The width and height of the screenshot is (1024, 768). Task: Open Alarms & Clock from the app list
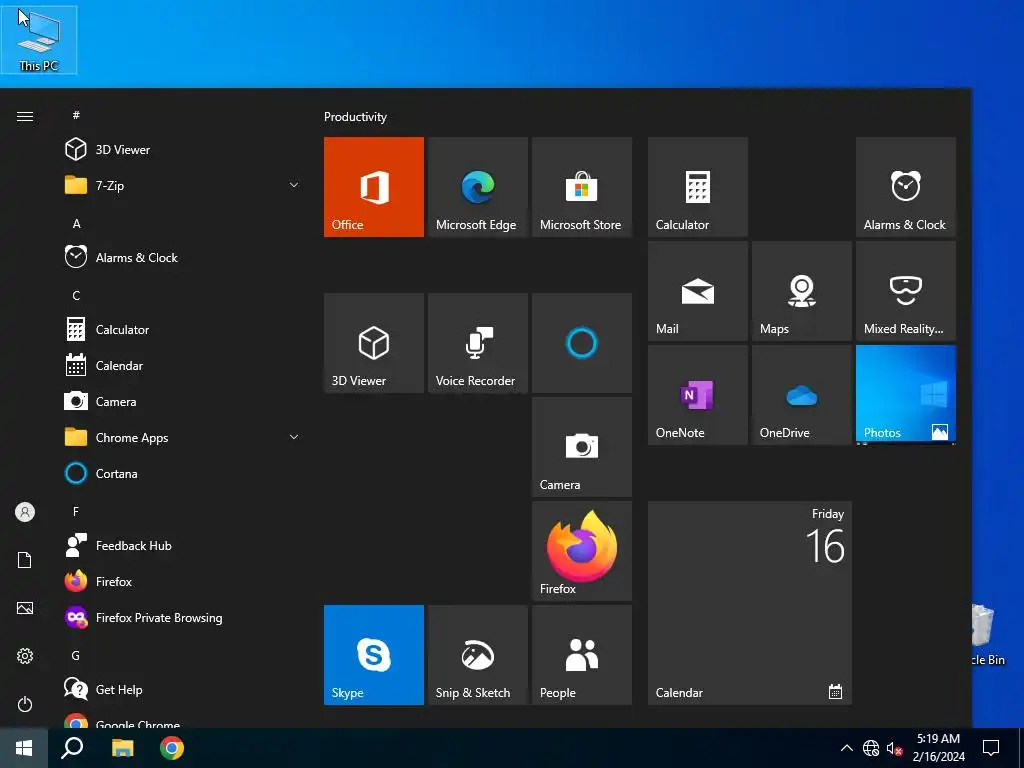(x=182, y=257)
